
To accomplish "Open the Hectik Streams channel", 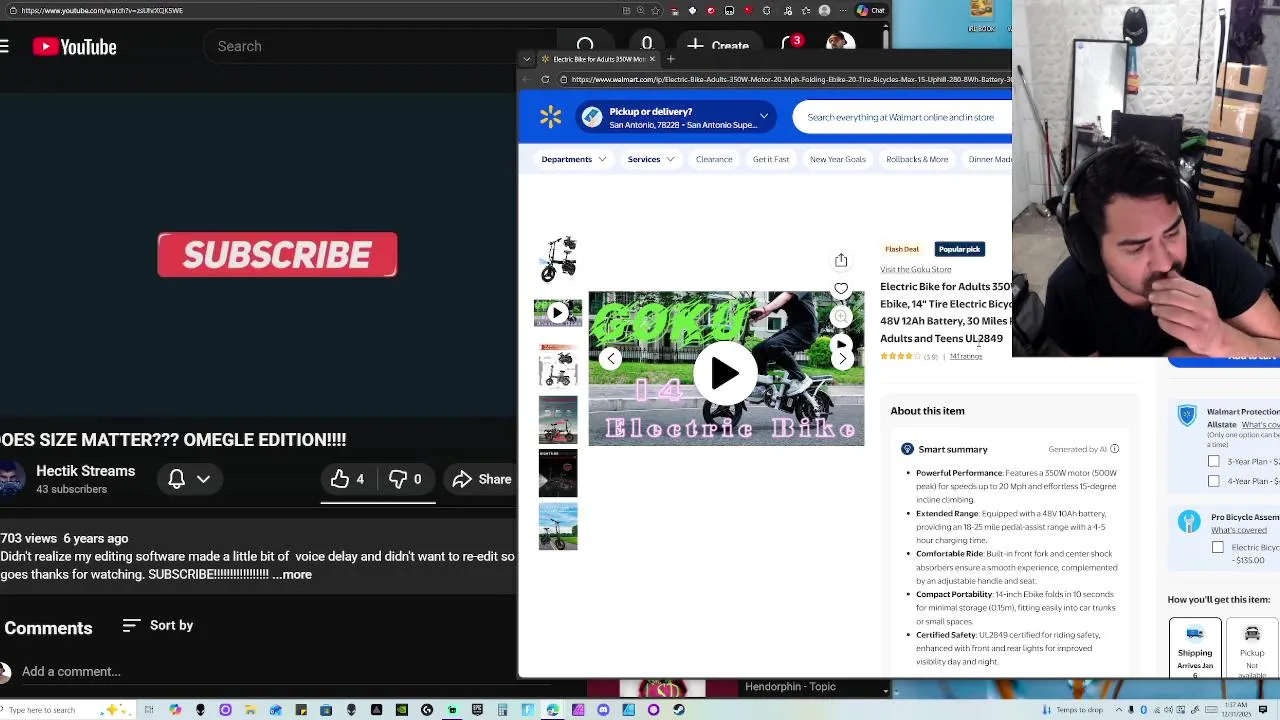I will click(x=85, y=471).
